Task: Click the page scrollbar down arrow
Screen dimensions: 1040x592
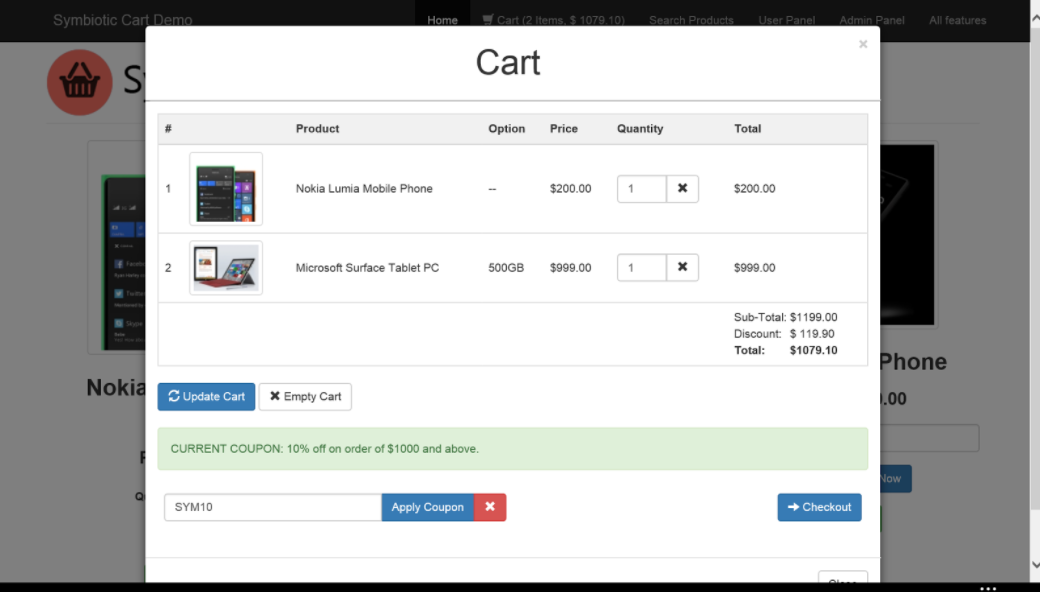Action: (1035, 565)
